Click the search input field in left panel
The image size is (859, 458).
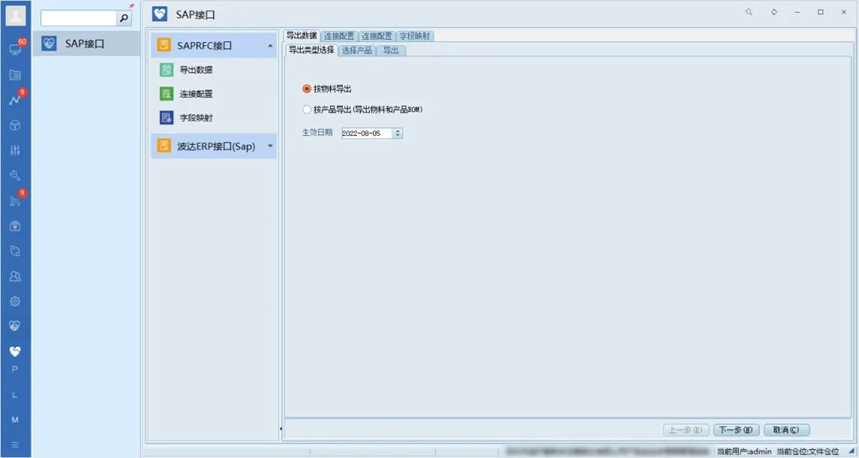pyautogui.click(x=78, y=18)
